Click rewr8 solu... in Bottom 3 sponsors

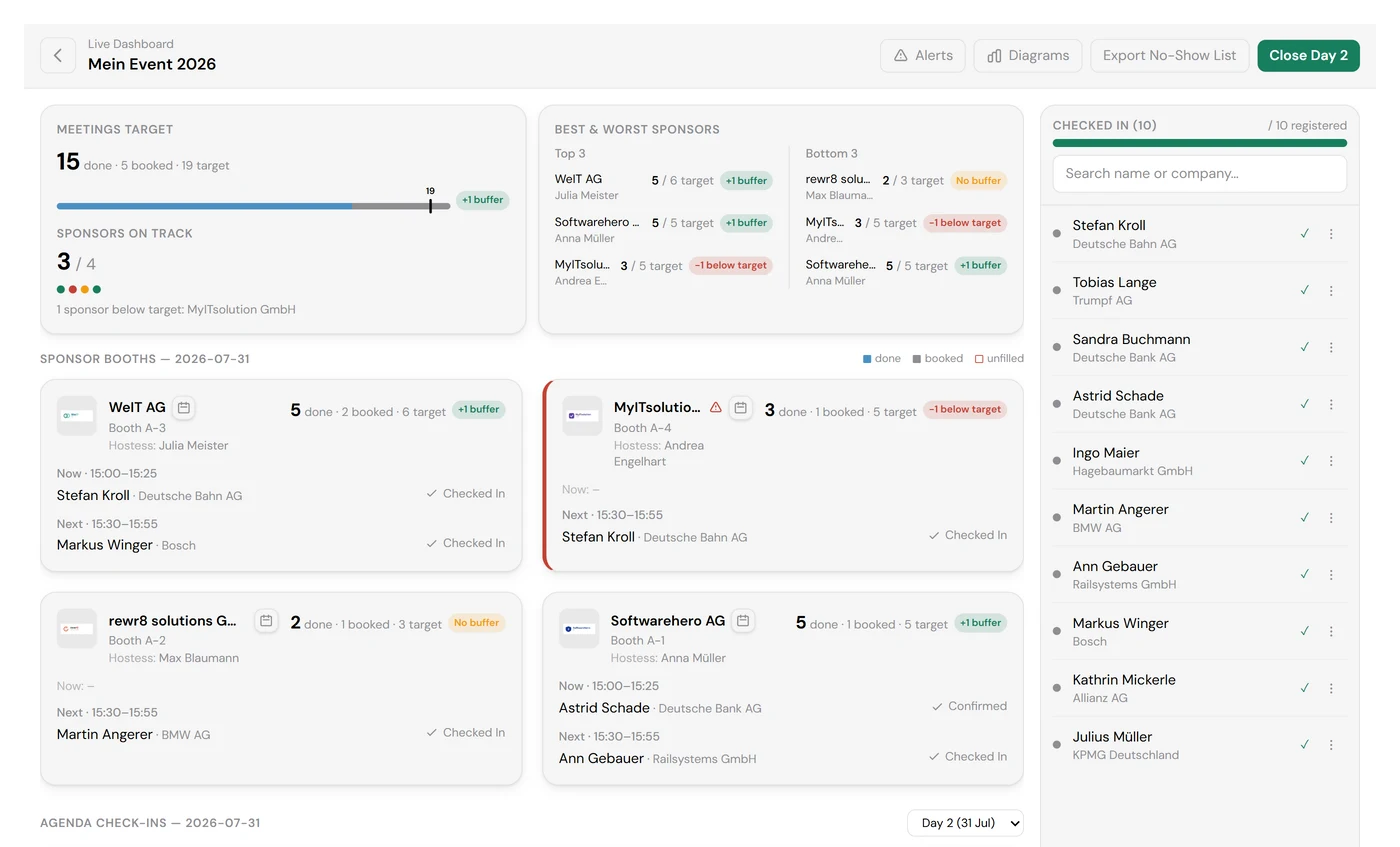pyautogui.click(x=840, y=180)
